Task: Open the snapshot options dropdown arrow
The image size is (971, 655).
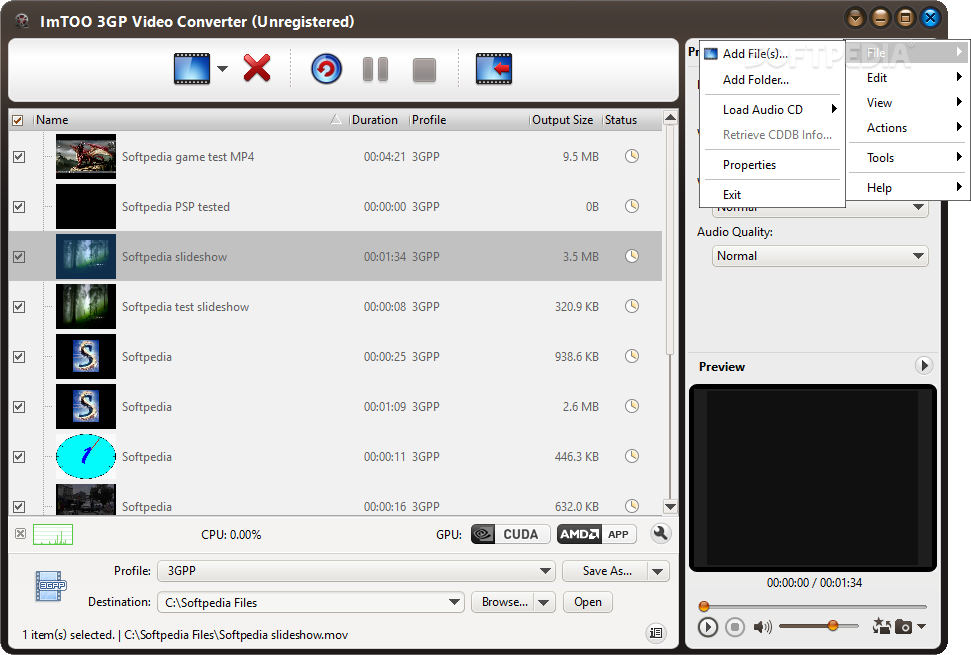Action: coord(921,627)
